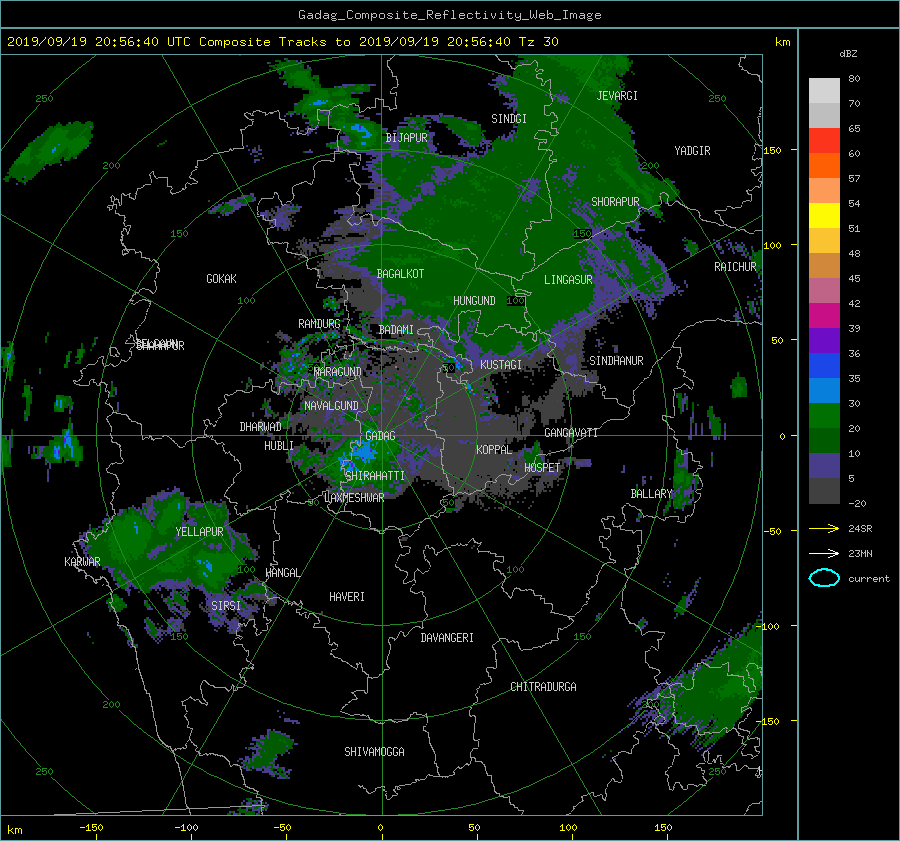Click the strong blue echo cell southwest of GADAG
The height and width of the screenshot is (841, 900).
[362, 454]
